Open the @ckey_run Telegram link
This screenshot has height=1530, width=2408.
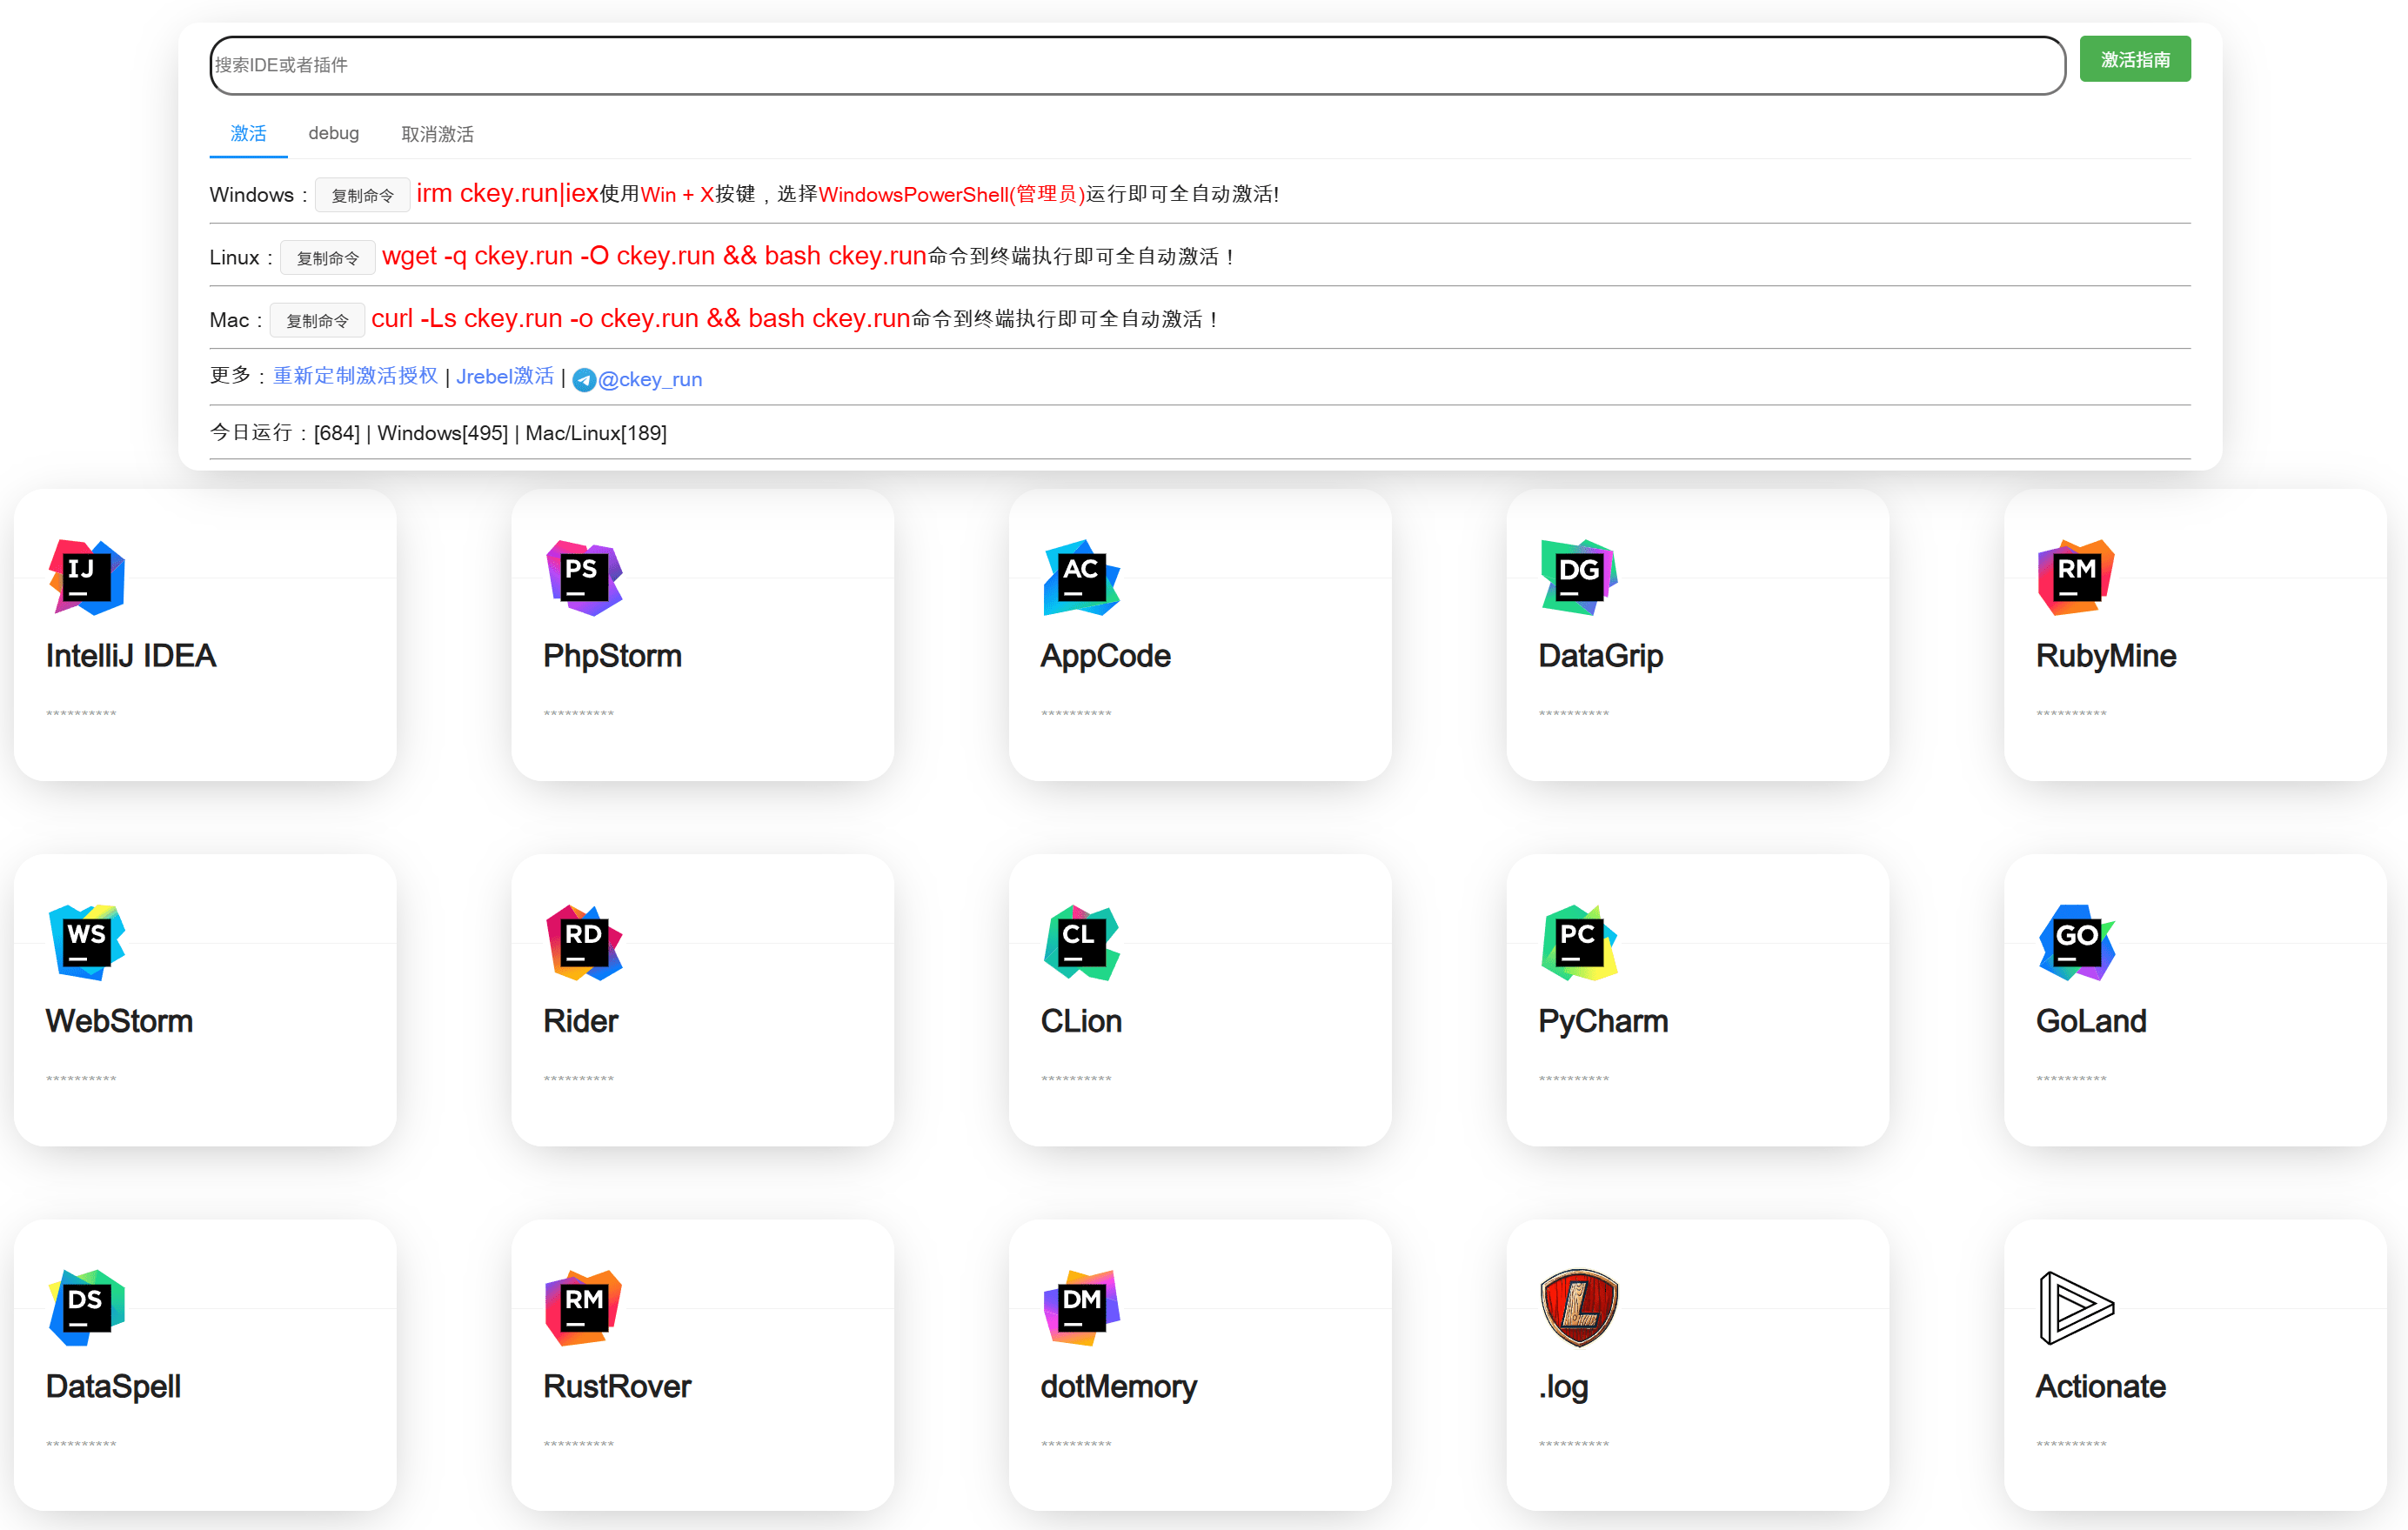tap(650, 379)
